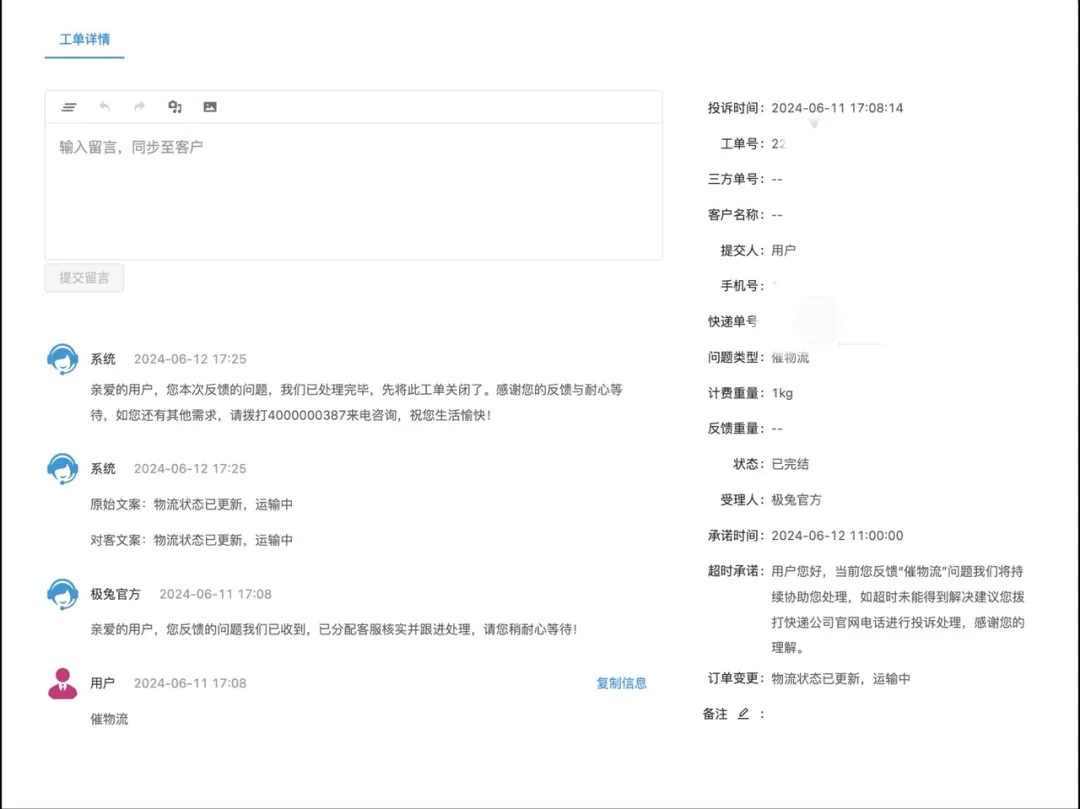The image size is (1080, 809).
Task: Select the 受理人 value 极兔官方
Action: tap(796, 500)
